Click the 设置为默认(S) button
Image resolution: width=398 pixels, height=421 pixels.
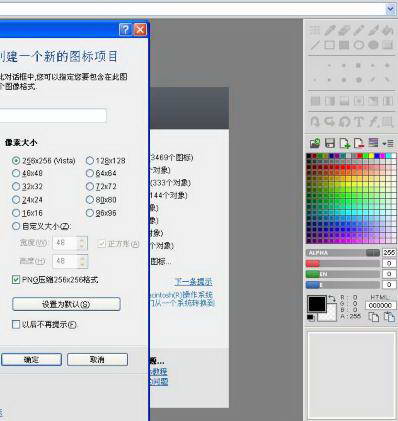[x=66, y=304]
